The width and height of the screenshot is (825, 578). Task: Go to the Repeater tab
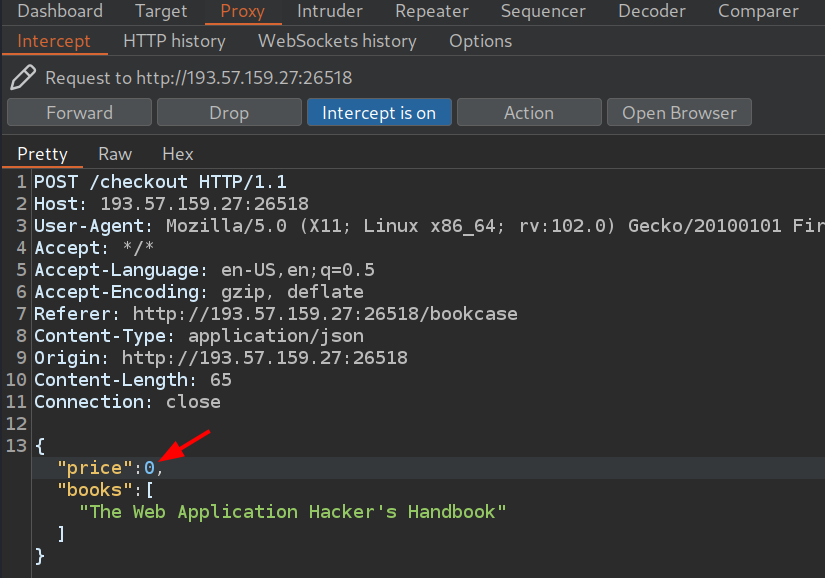coord(432,12)
